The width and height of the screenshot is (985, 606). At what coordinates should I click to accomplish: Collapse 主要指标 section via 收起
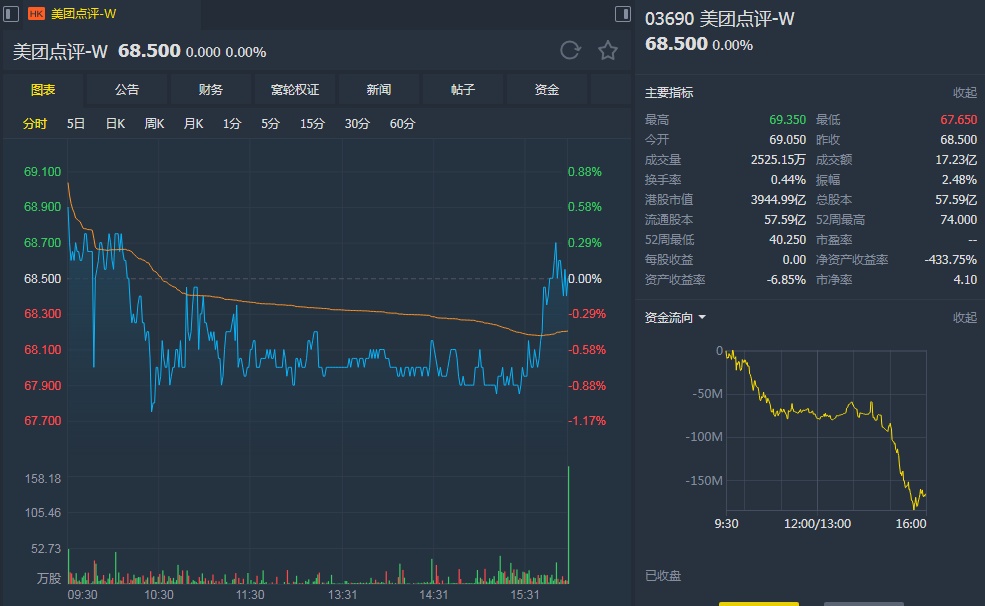(964, 93)
